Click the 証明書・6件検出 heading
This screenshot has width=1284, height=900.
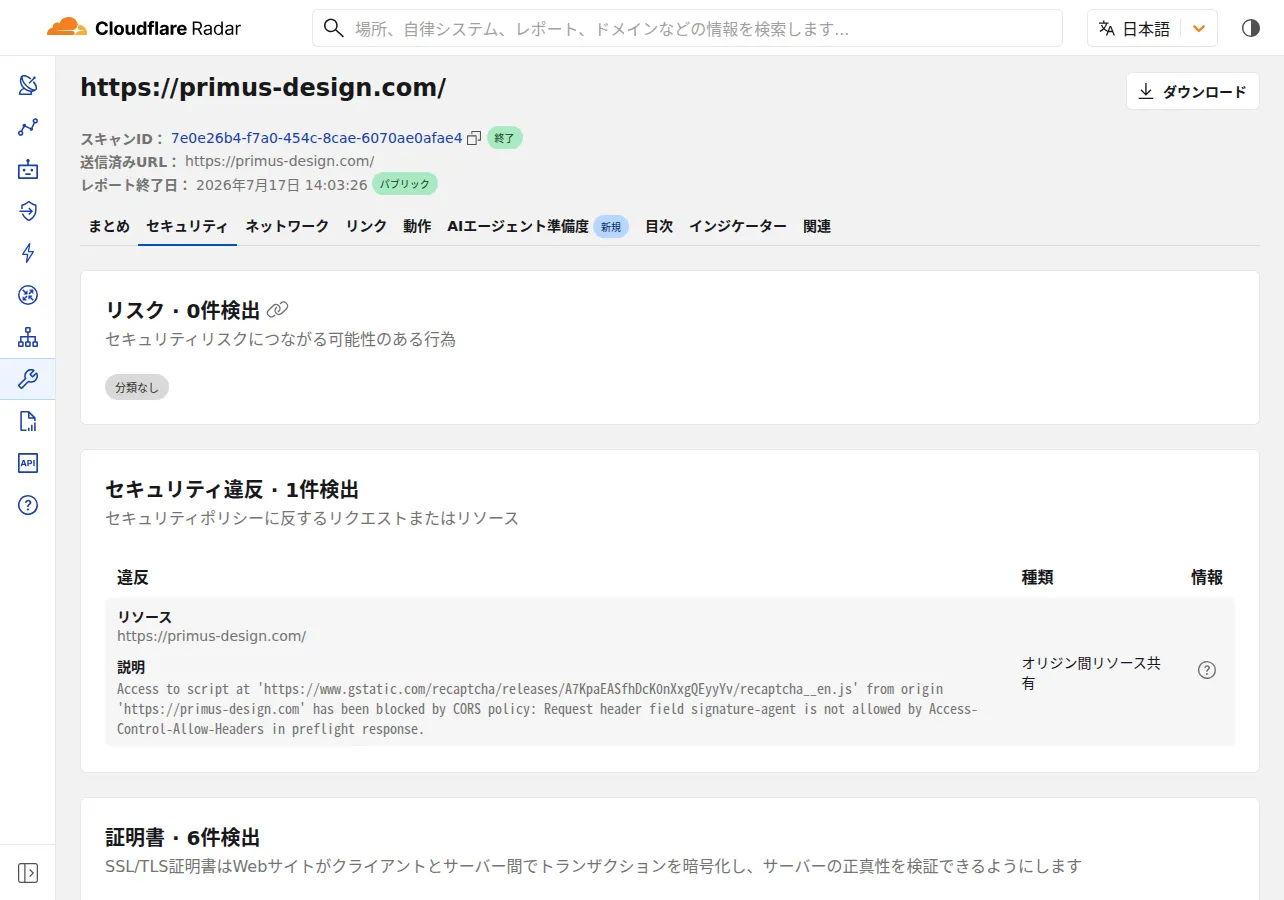tap(183, 837)
